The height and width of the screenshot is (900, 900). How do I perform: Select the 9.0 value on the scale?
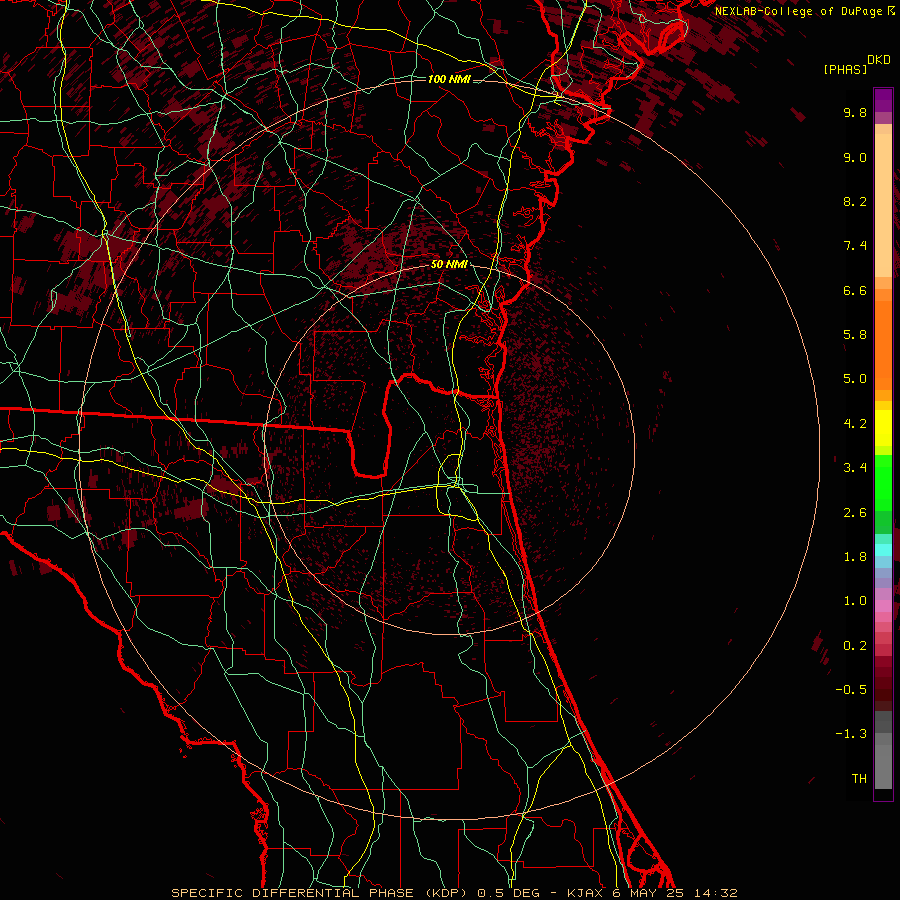tap(855, 157)
